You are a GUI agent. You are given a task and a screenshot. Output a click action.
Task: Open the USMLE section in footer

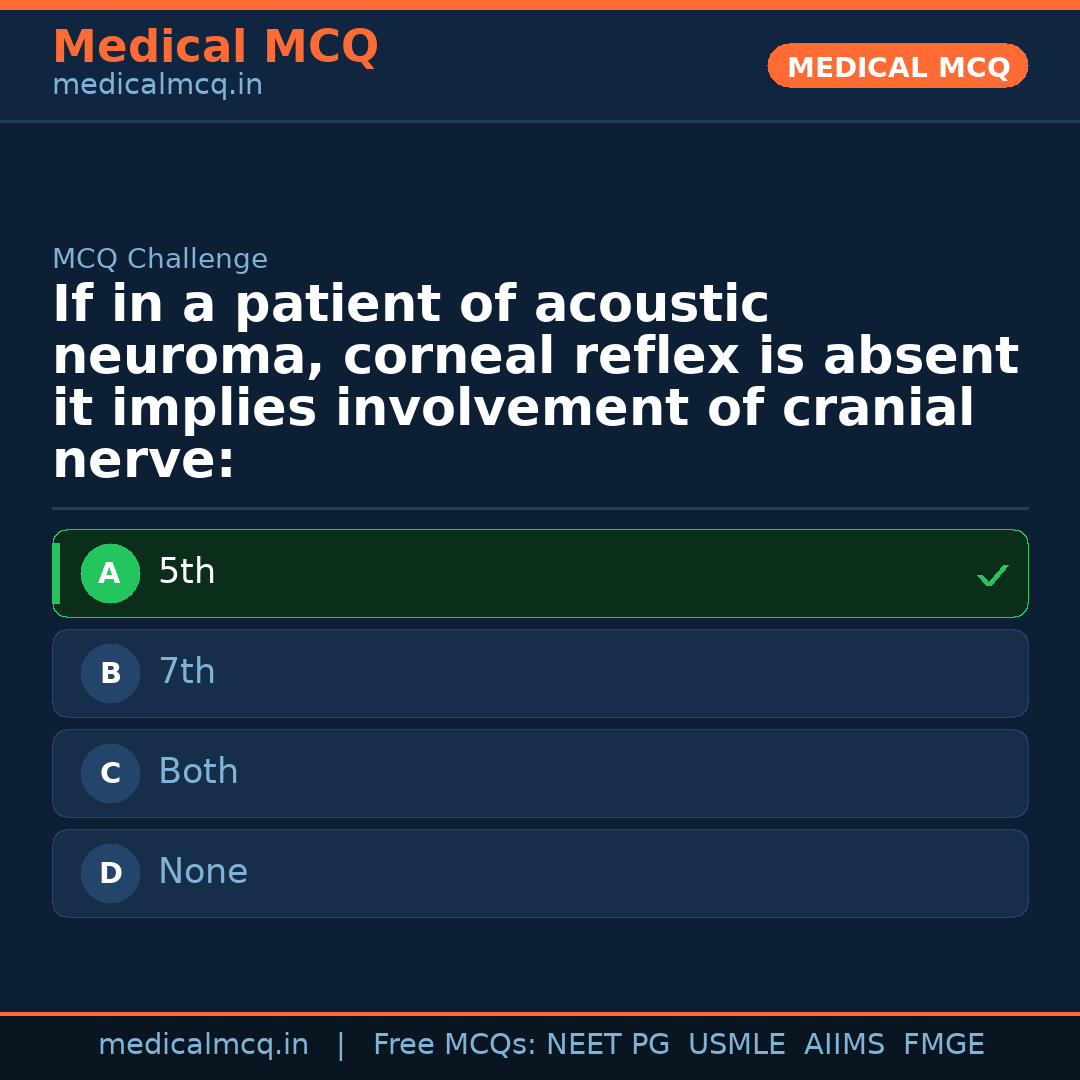tap(737, 1044)
